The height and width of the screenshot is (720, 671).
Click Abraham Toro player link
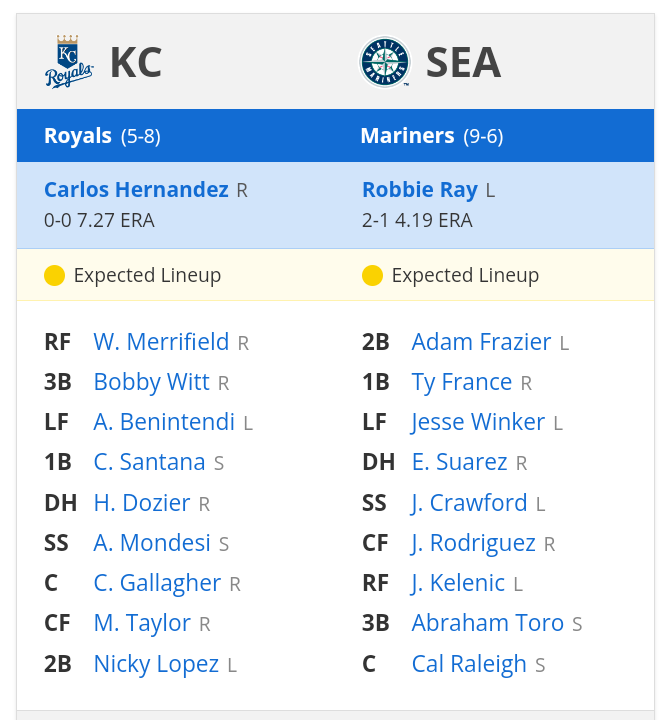(x=487, y=623)
